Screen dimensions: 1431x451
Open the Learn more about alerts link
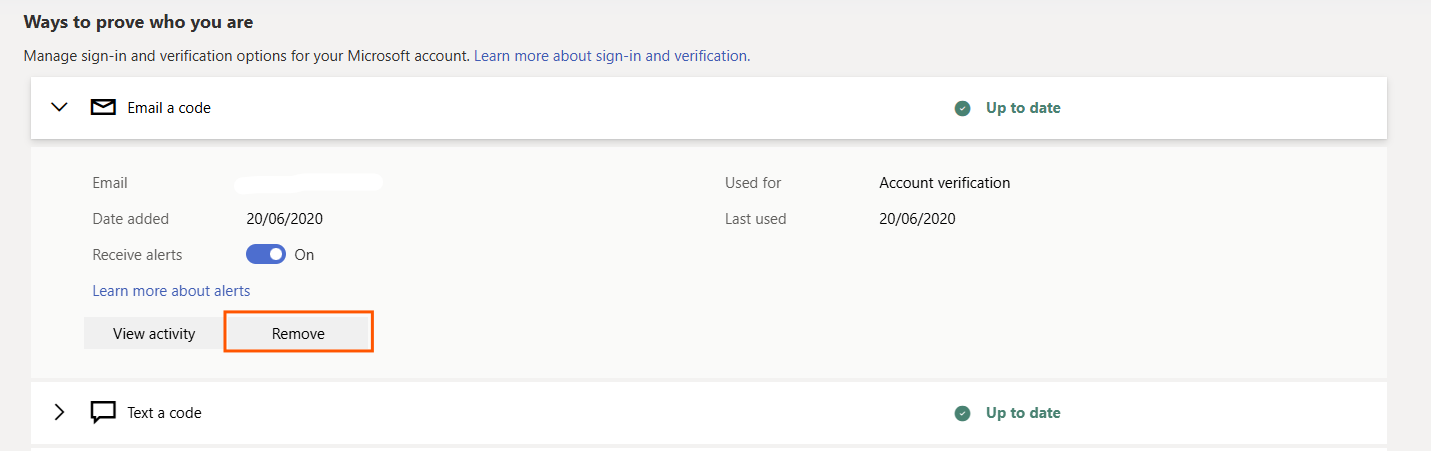pos(171,291)
